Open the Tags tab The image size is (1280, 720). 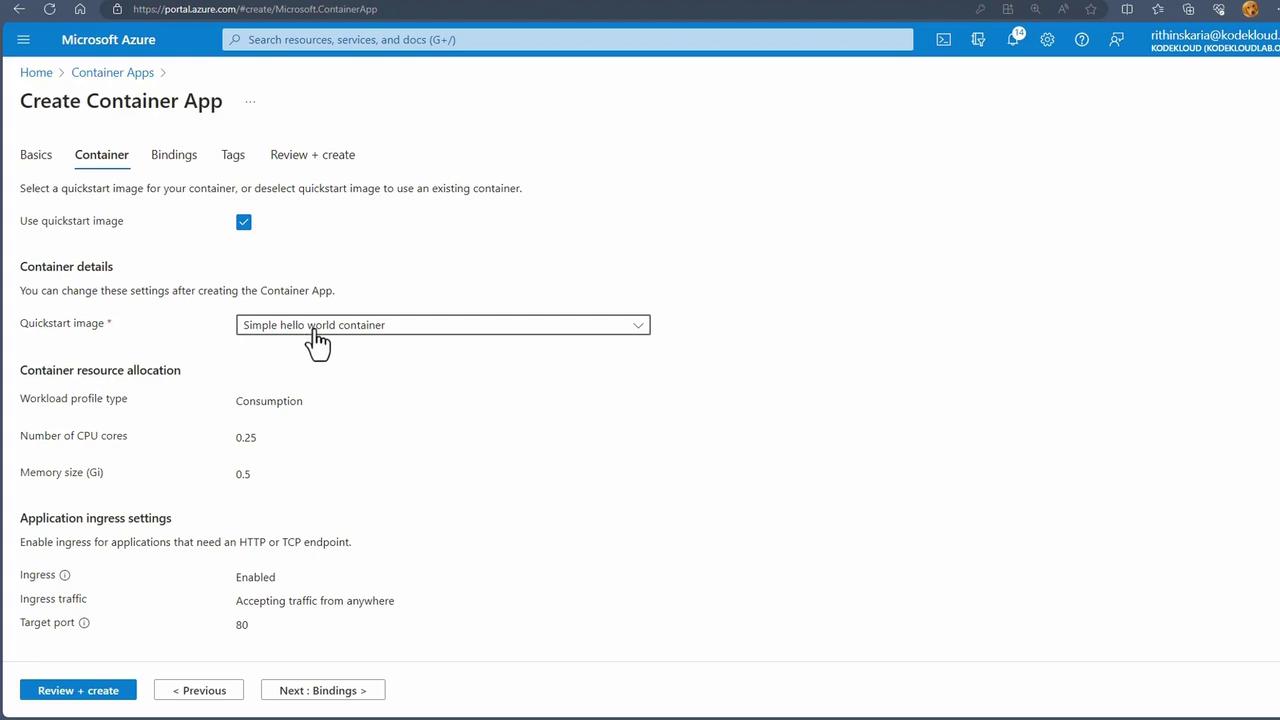pyautogui.click(x=233, y=155)
